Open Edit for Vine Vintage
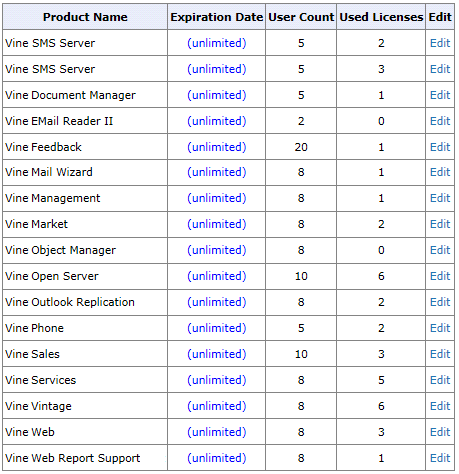The width and height of the screenshot is (459, 474). (440, 406)
